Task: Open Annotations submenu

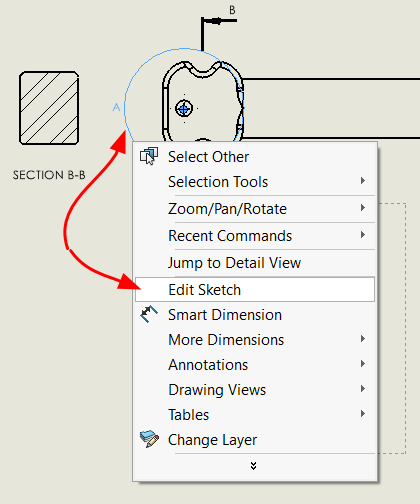Action: click(255, 365)
